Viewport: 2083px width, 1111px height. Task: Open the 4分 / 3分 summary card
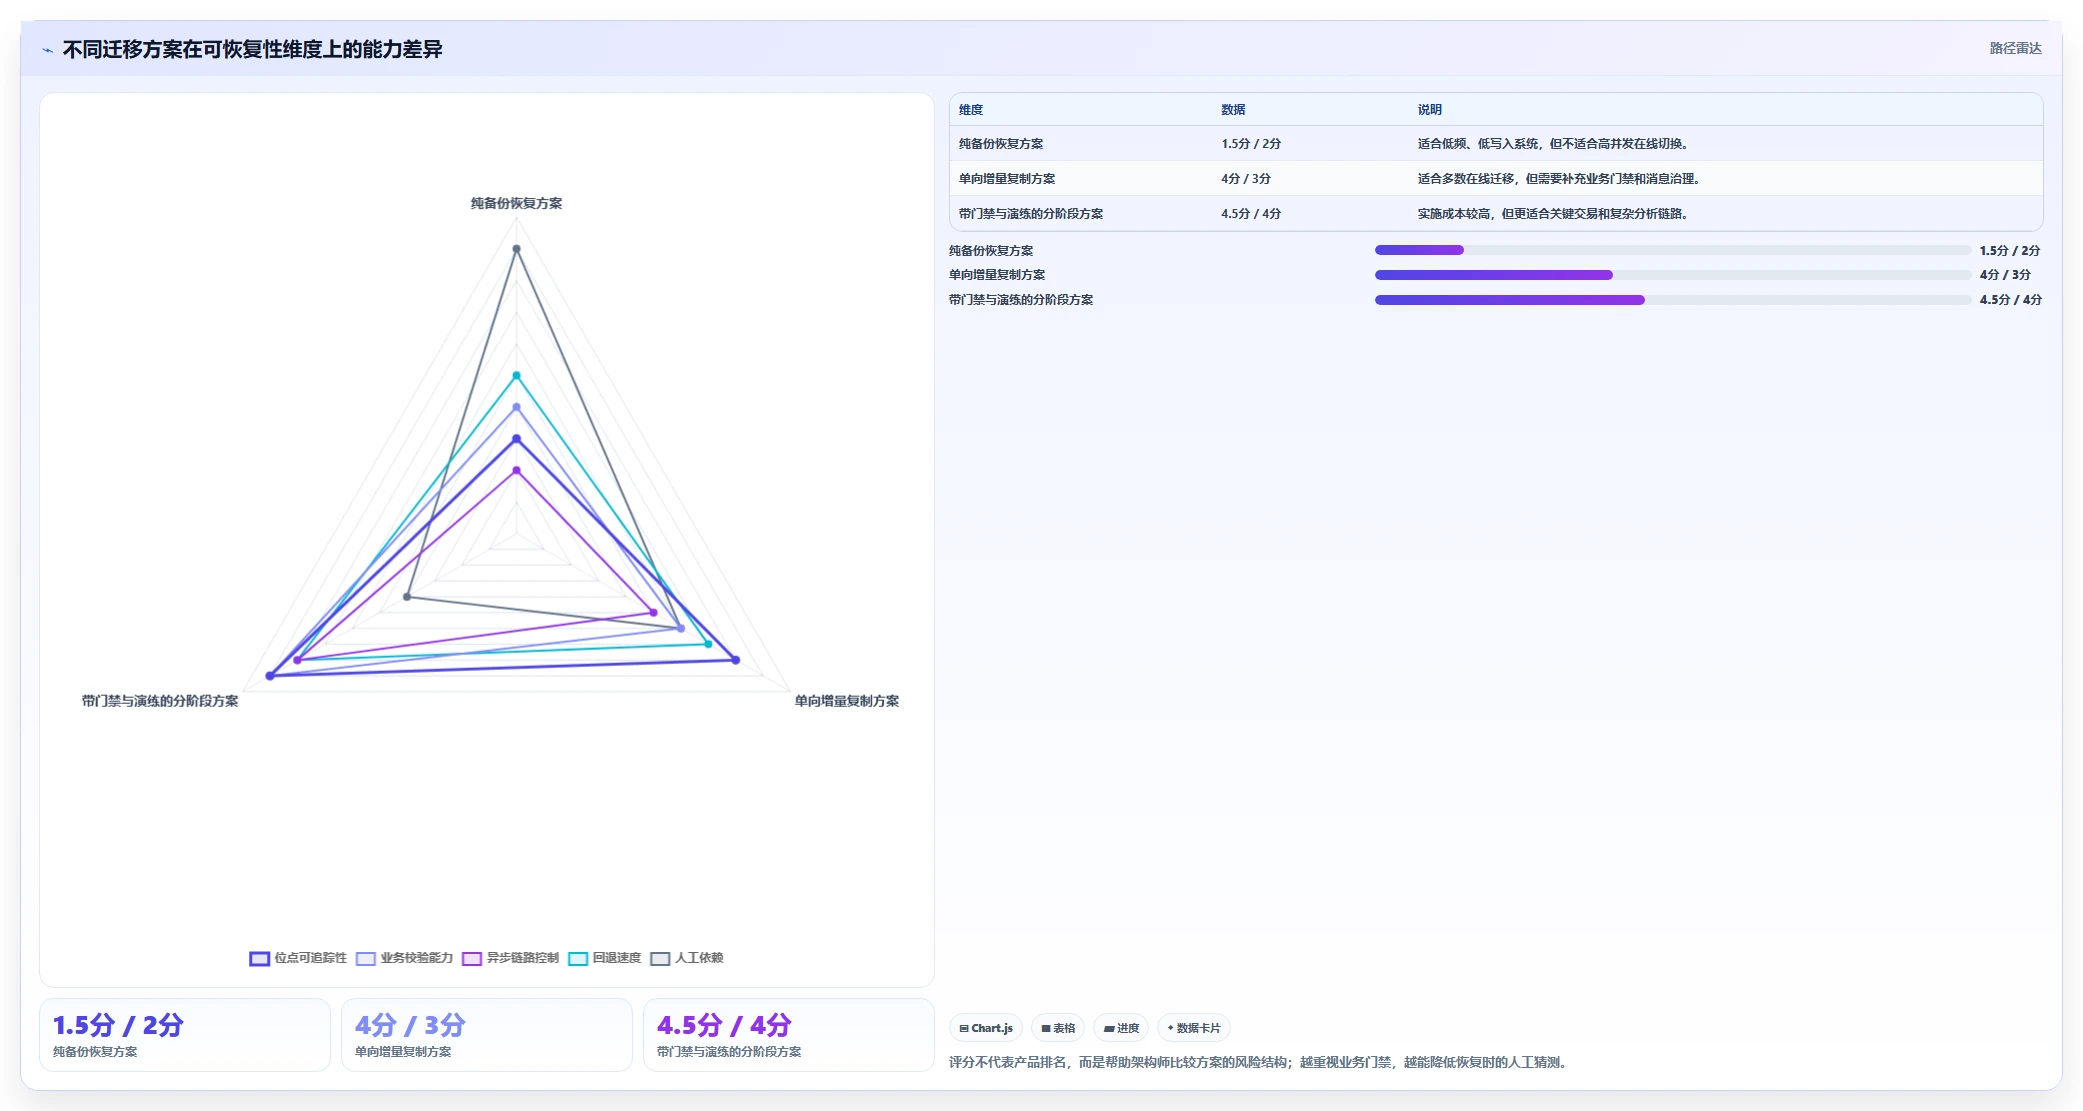point(487,1035)
